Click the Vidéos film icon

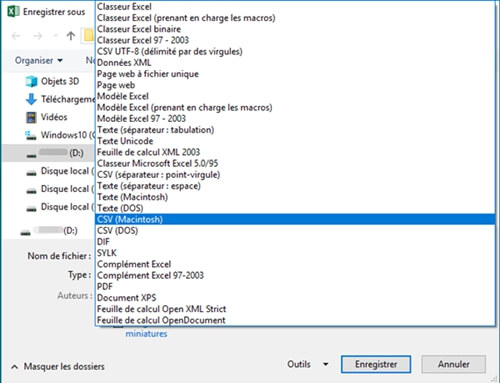pyautogui.click(x=31, y=117)
